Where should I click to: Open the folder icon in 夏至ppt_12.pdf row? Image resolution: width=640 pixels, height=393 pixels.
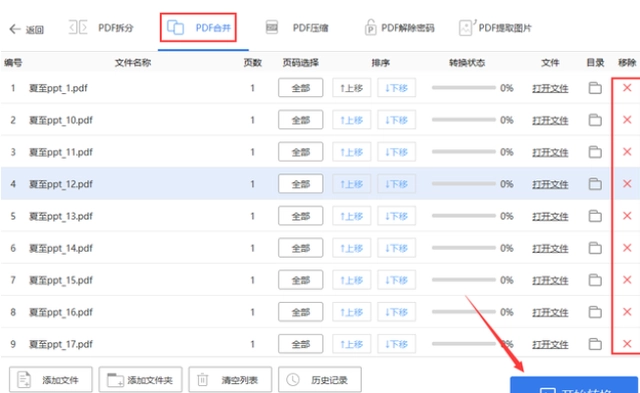coord(595,184)
